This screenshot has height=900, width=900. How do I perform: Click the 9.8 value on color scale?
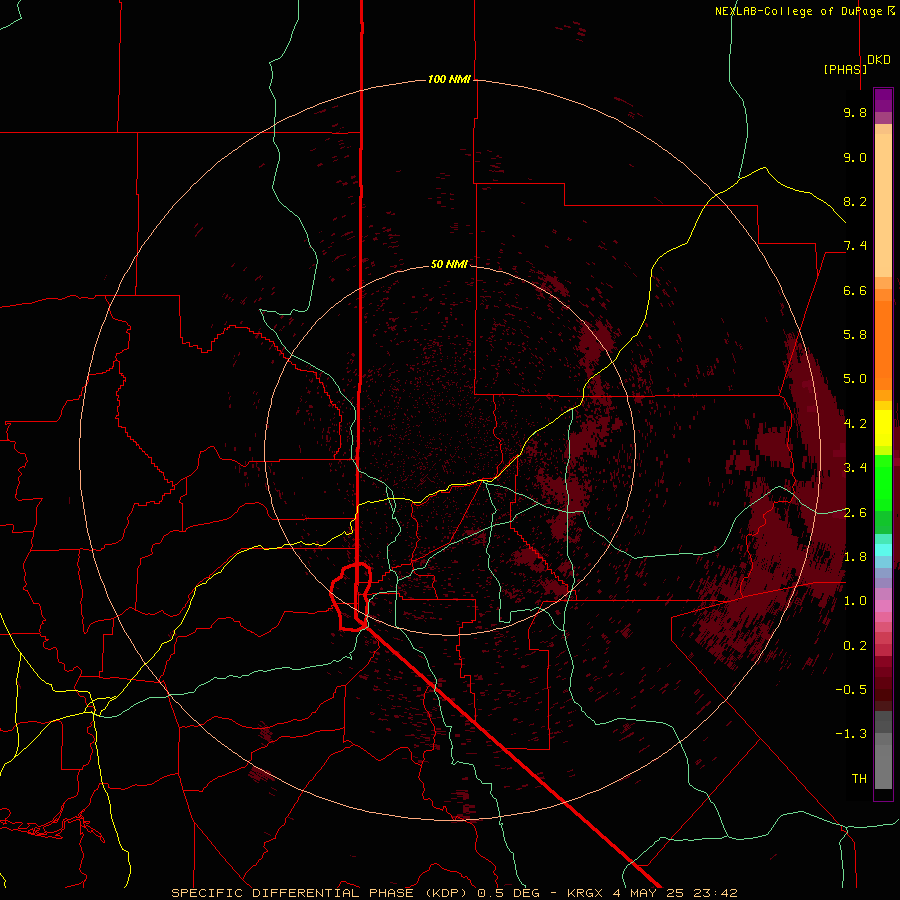pyautogui.click(x=855, y=112)
